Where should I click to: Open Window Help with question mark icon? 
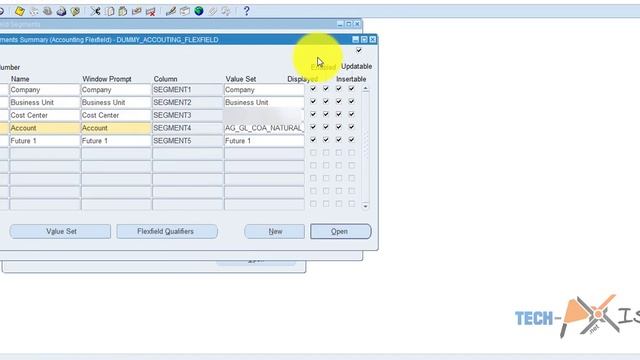(x=246, y=11)
